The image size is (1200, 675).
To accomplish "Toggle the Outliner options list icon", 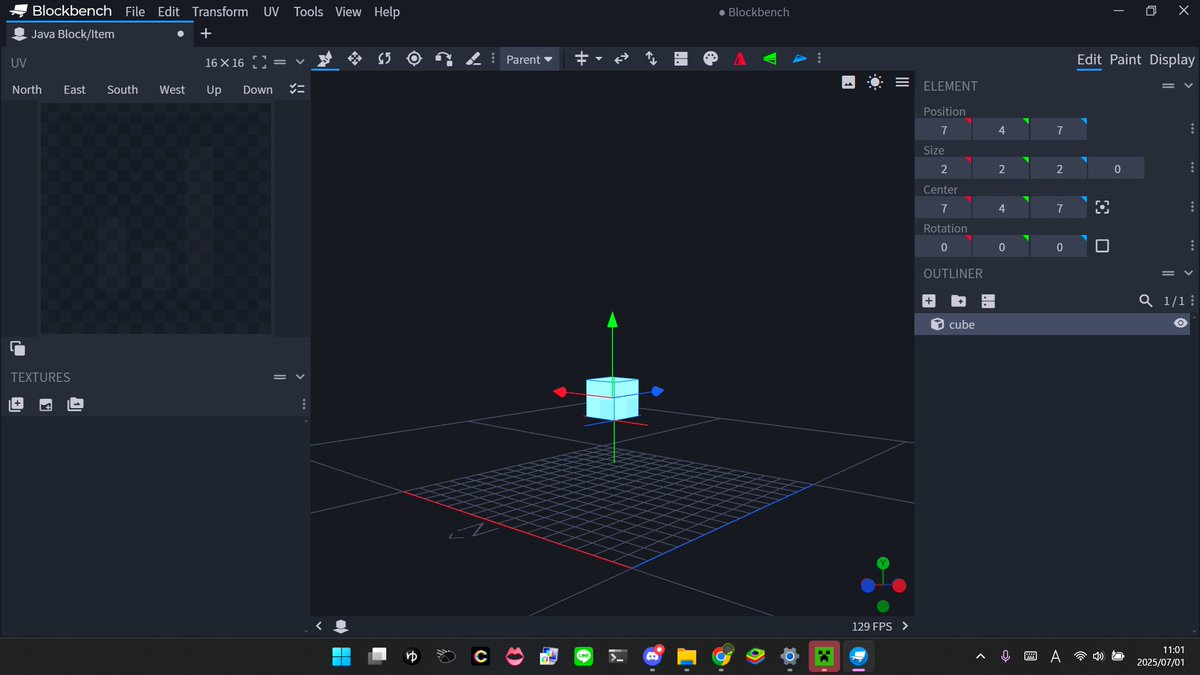I will coord(988,301).
